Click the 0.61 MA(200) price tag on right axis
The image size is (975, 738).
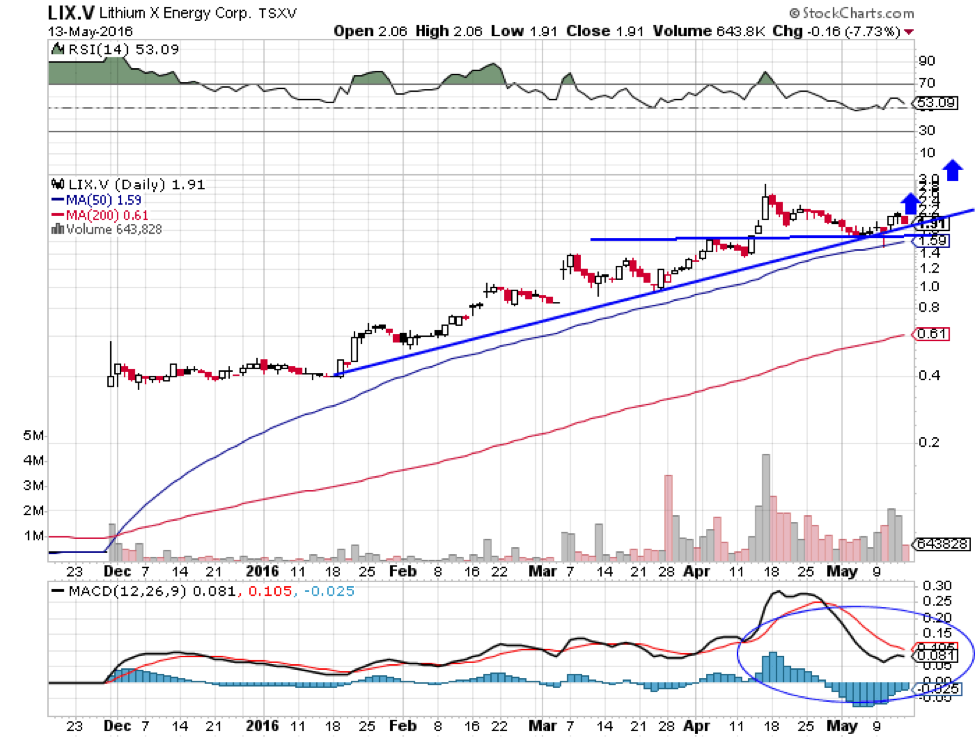tap(933, 334)
